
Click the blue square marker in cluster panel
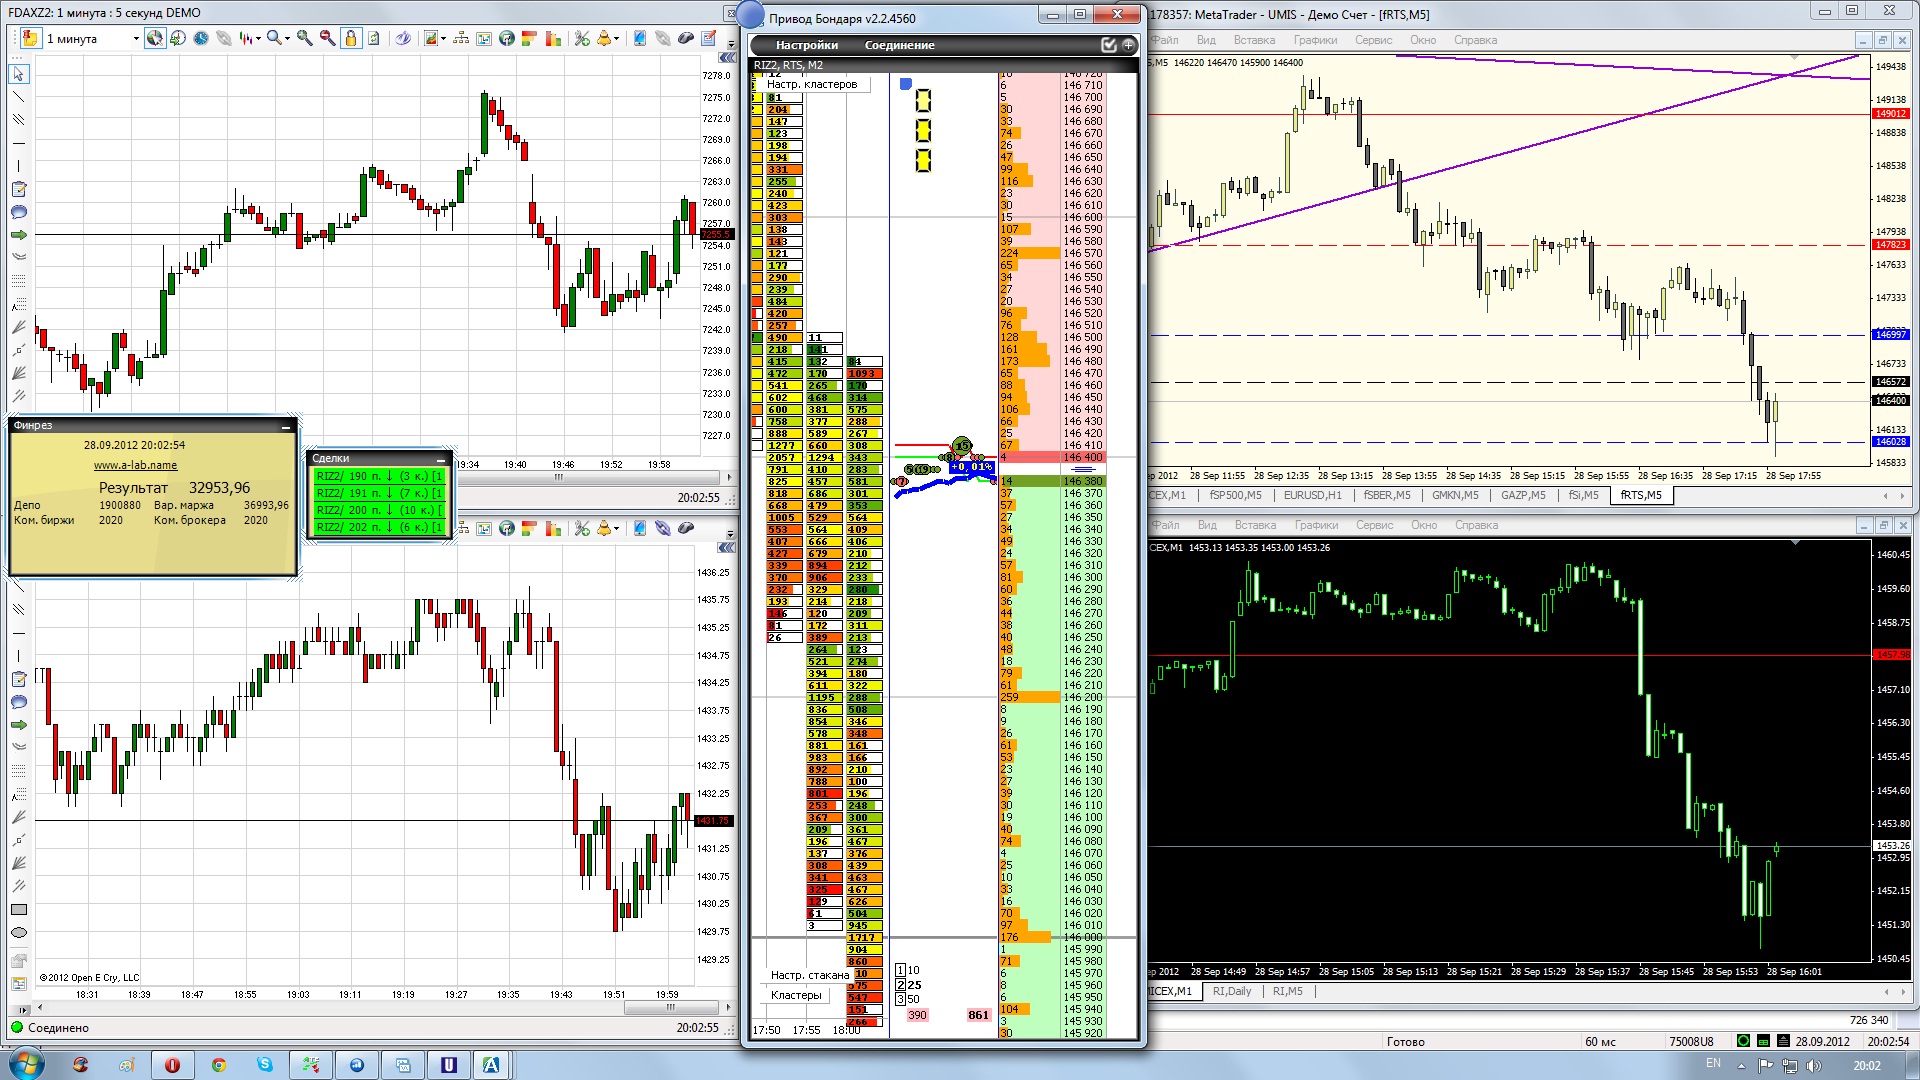[x=906, y=84]
